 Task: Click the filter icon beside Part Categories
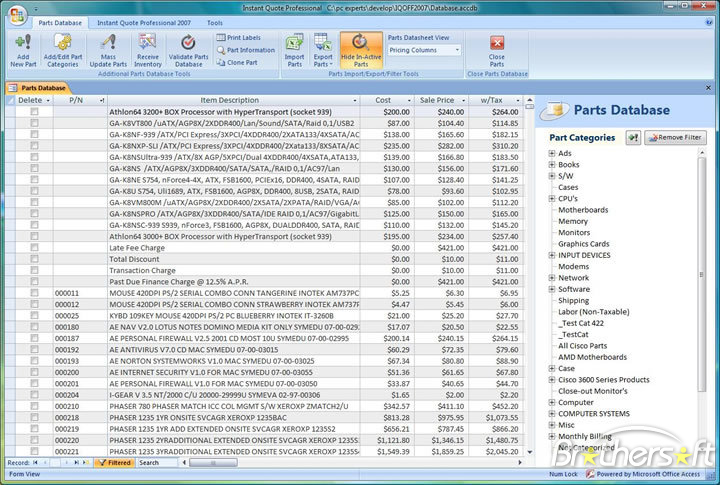click(x=633, y=137)
